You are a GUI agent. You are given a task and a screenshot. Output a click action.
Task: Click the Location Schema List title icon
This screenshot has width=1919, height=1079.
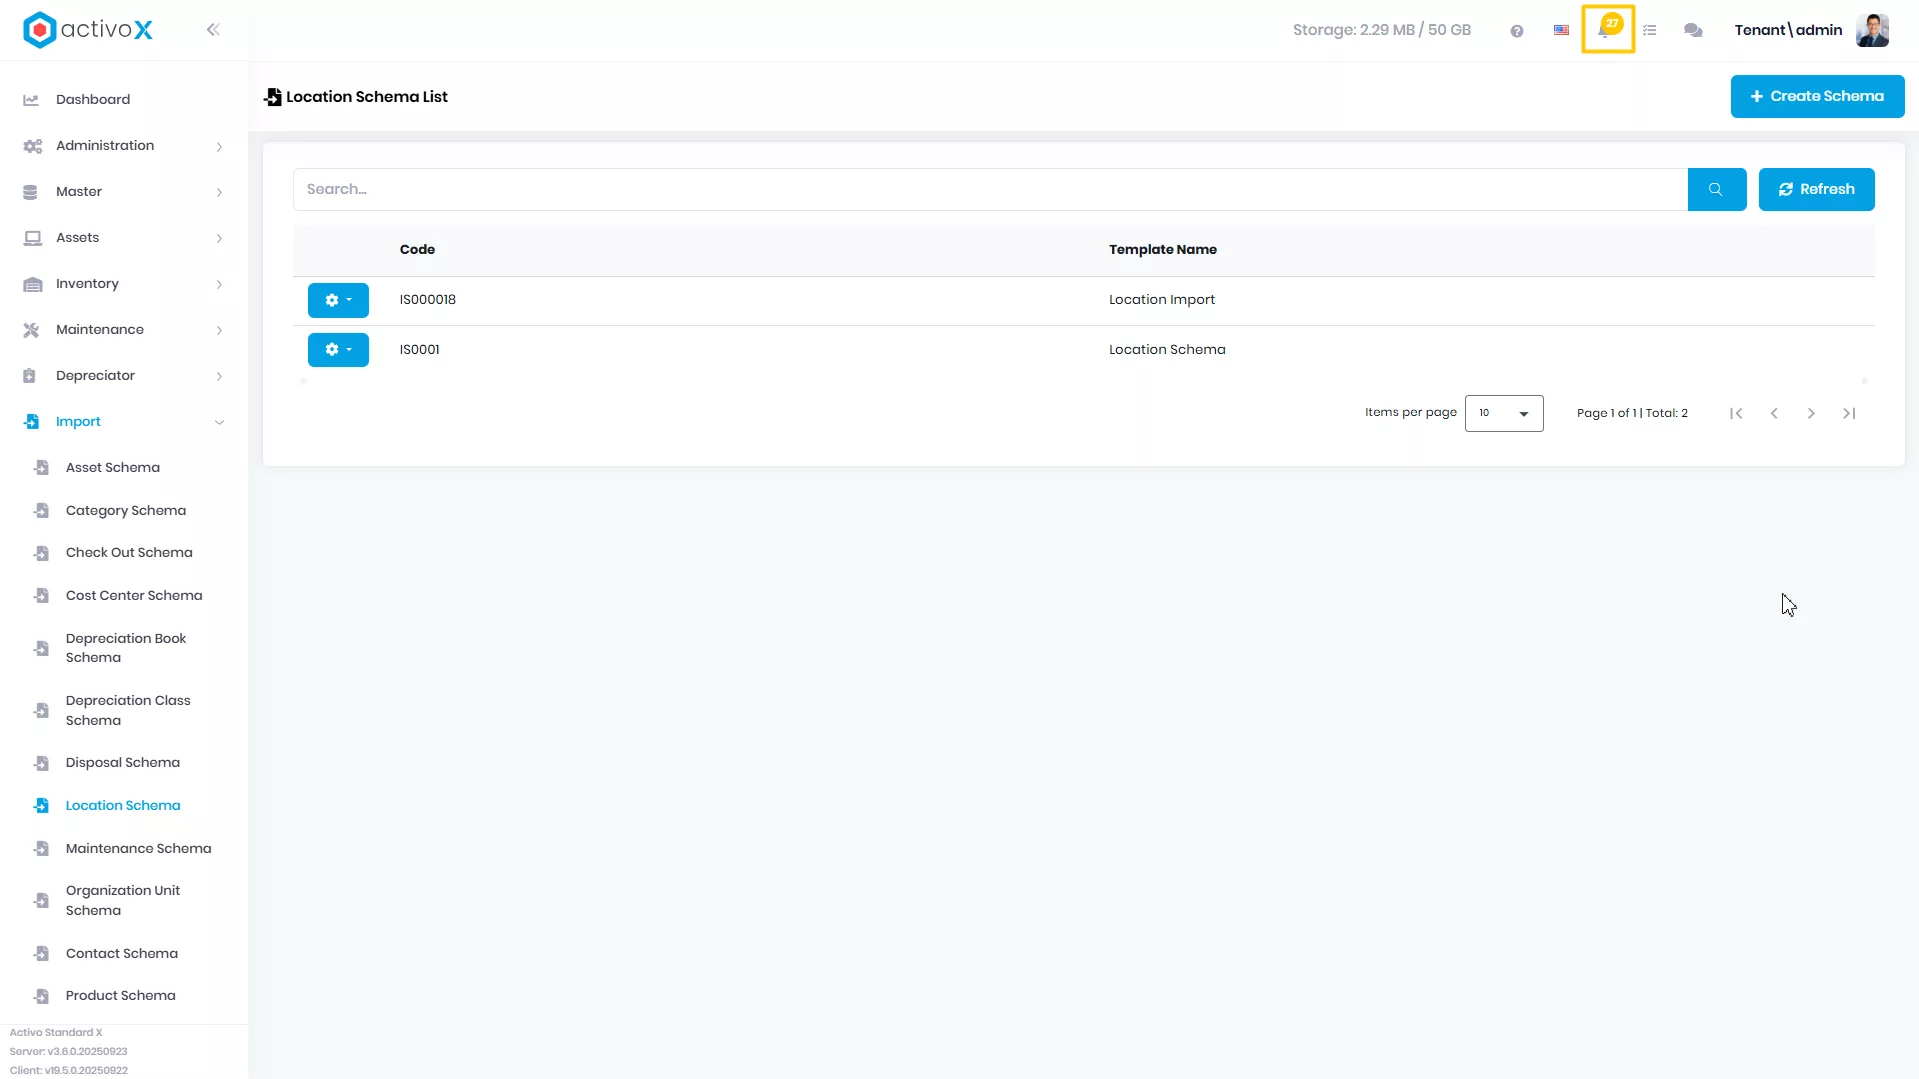click(x=272, y=97)
